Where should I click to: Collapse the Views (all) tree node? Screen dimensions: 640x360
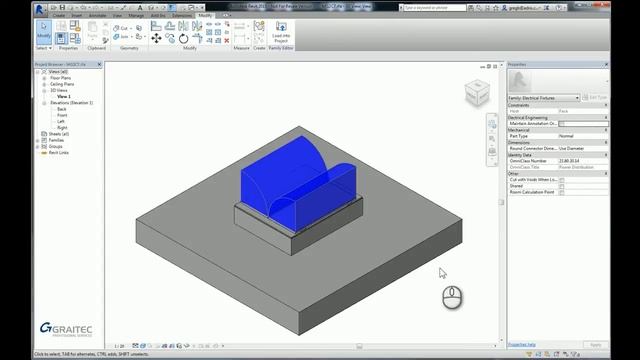tap(38, 72)
